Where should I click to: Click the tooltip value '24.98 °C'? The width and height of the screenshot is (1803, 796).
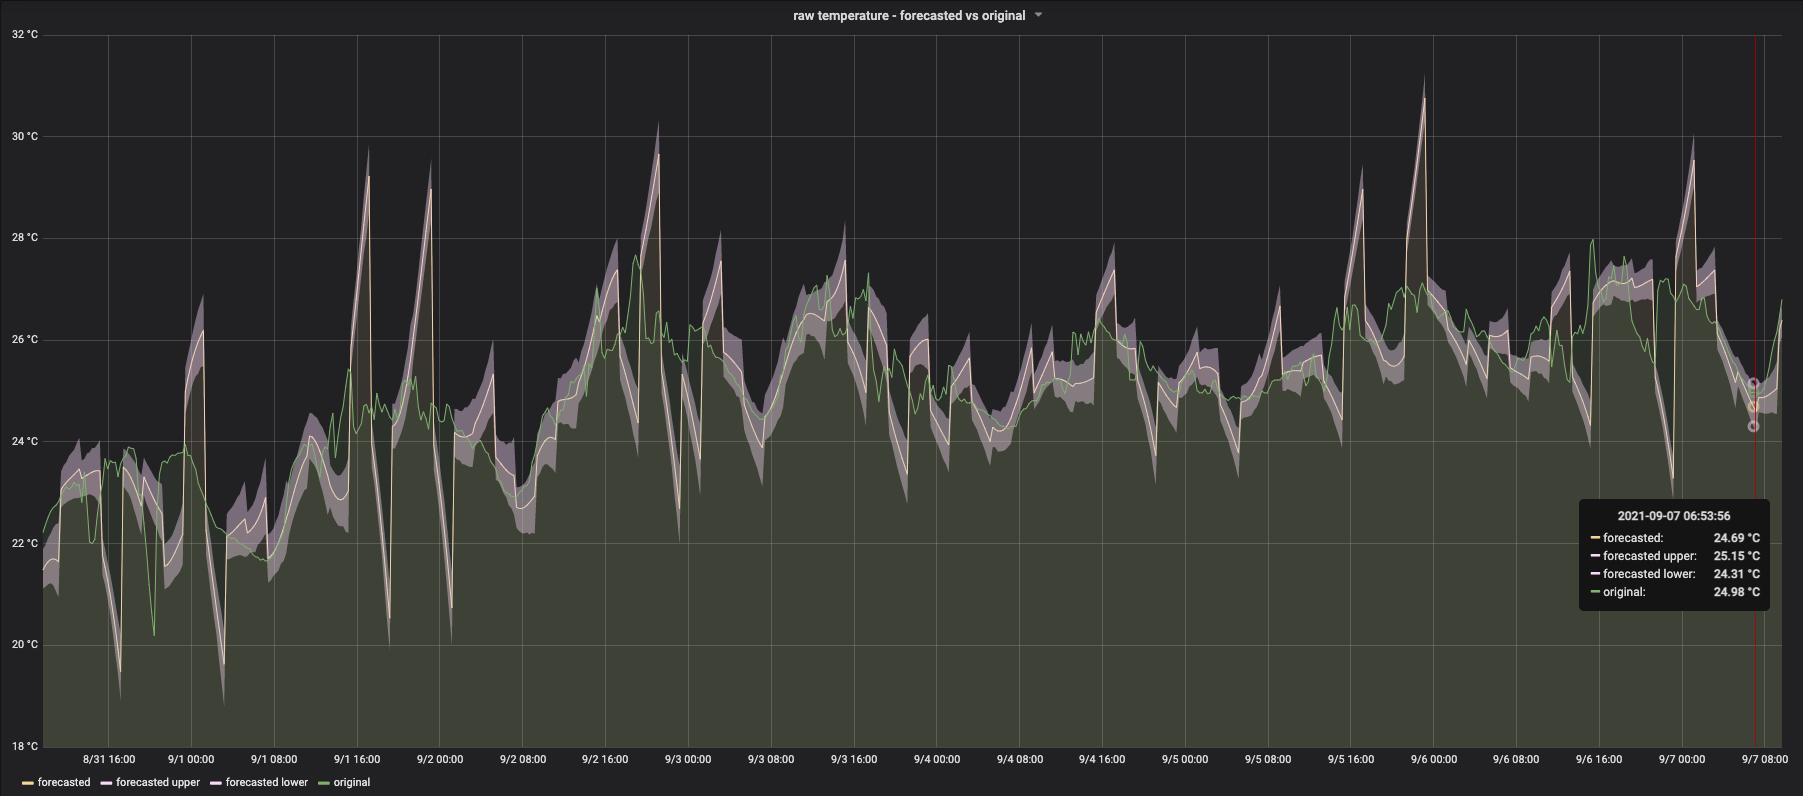click(x=1737, y=592)
